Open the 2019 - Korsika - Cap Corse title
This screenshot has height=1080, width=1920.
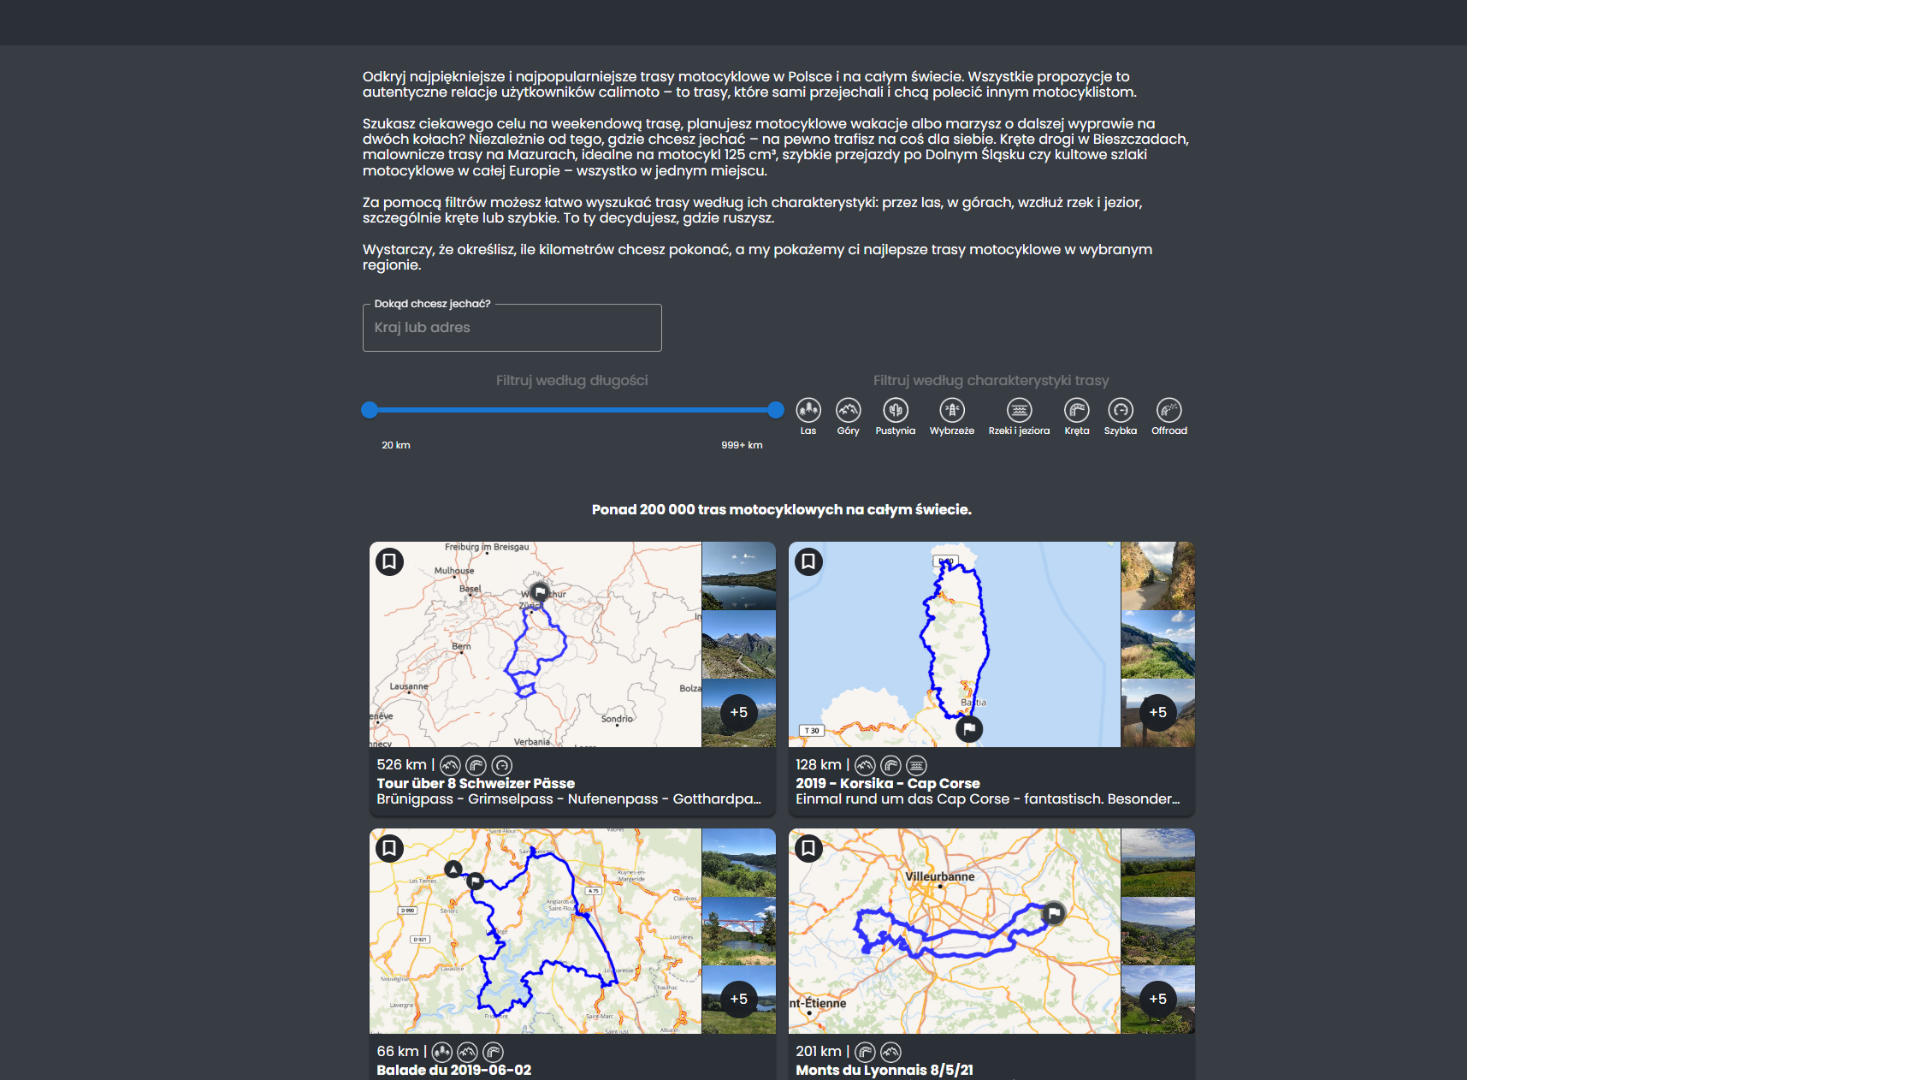887,783
